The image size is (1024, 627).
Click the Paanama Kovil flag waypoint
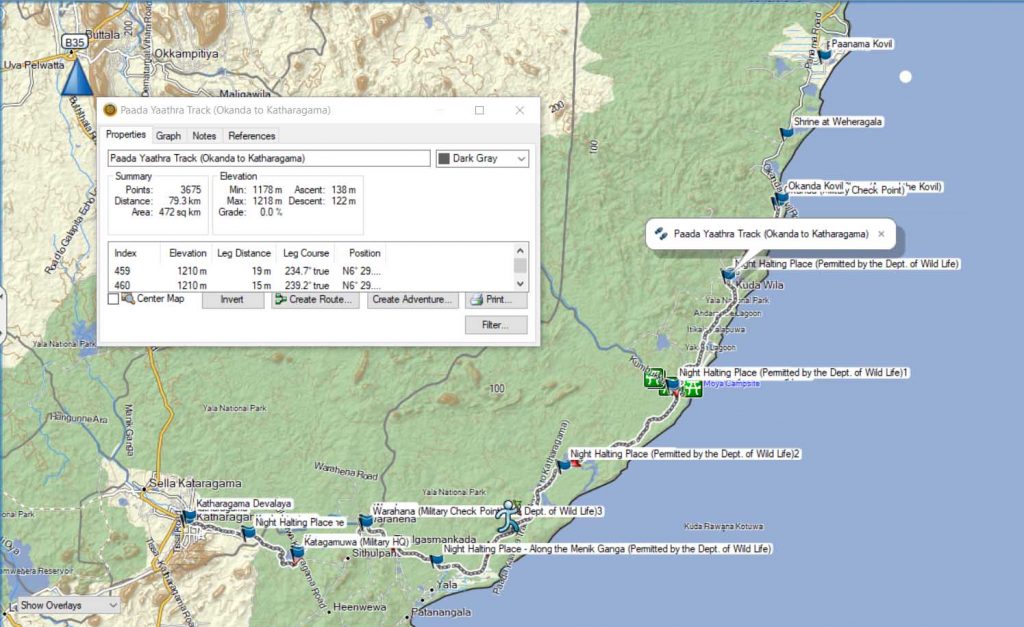824,55
